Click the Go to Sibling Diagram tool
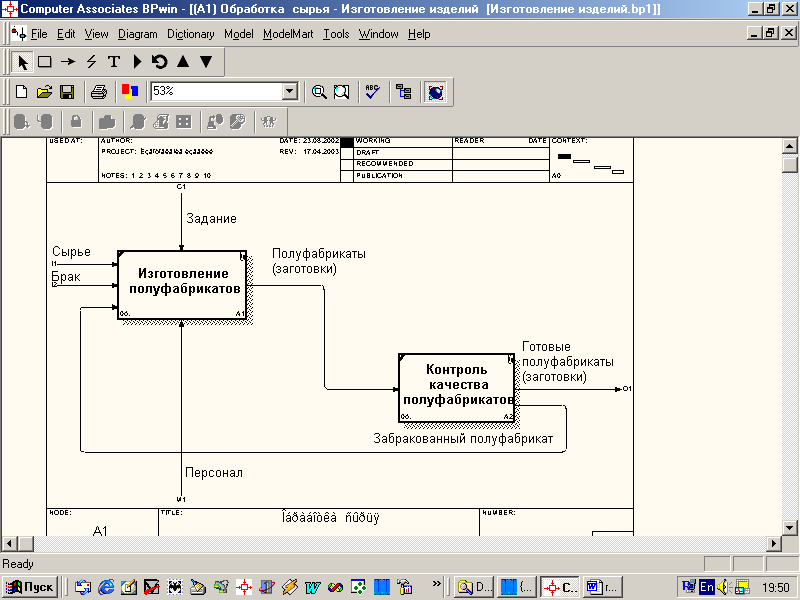This screenshot has height=600, width=800. 160,62
